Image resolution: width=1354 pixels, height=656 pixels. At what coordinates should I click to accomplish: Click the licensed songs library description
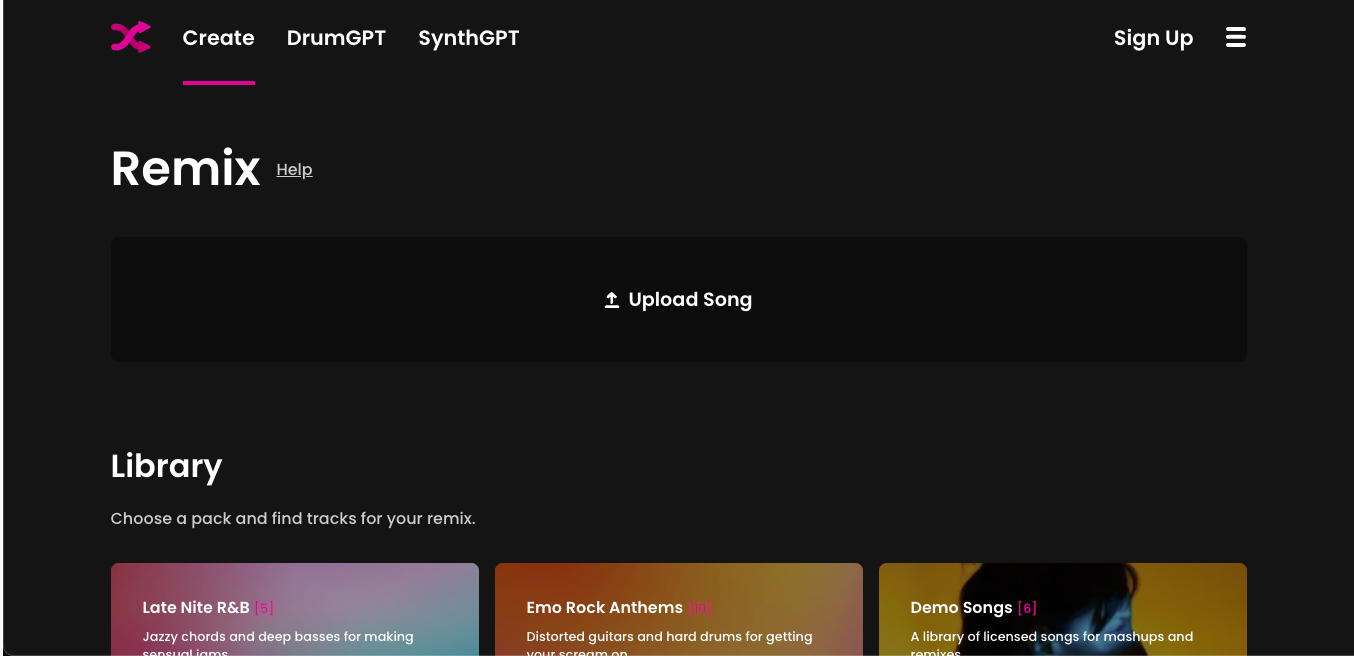1051,637
